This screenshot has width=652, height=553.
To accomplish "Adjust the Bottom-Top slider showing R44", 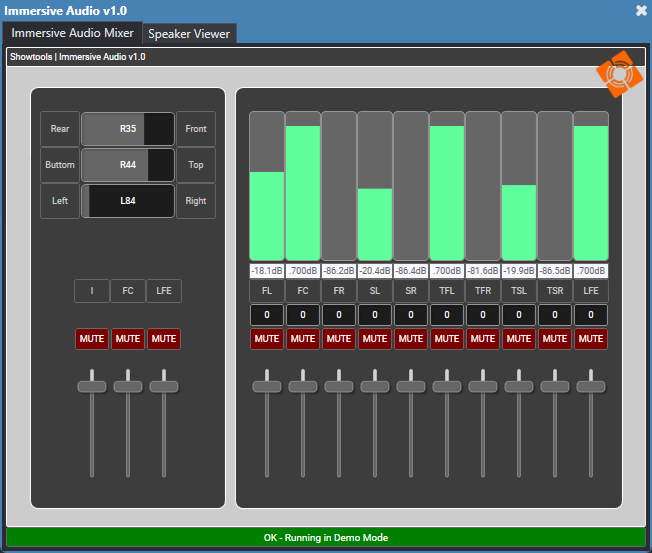I will 128,165.
